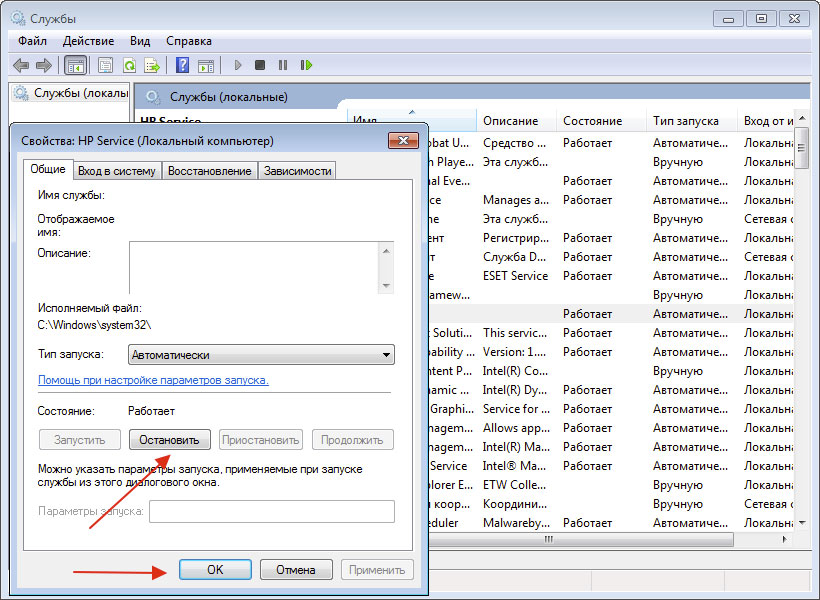Viewport: 820px width, 600px height.
Task: Close the HP Service properties dialog
Action: tap(403, 140)
